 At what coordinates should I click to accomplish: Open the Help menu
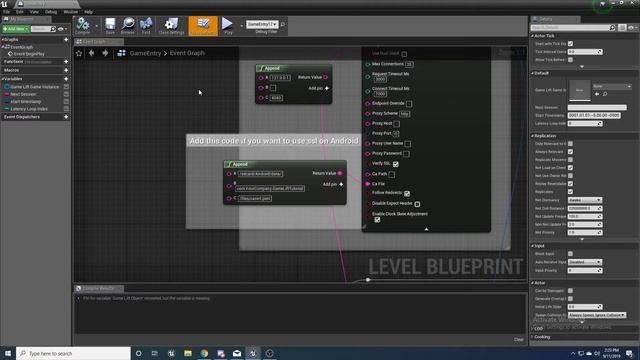tap(88, 12)
